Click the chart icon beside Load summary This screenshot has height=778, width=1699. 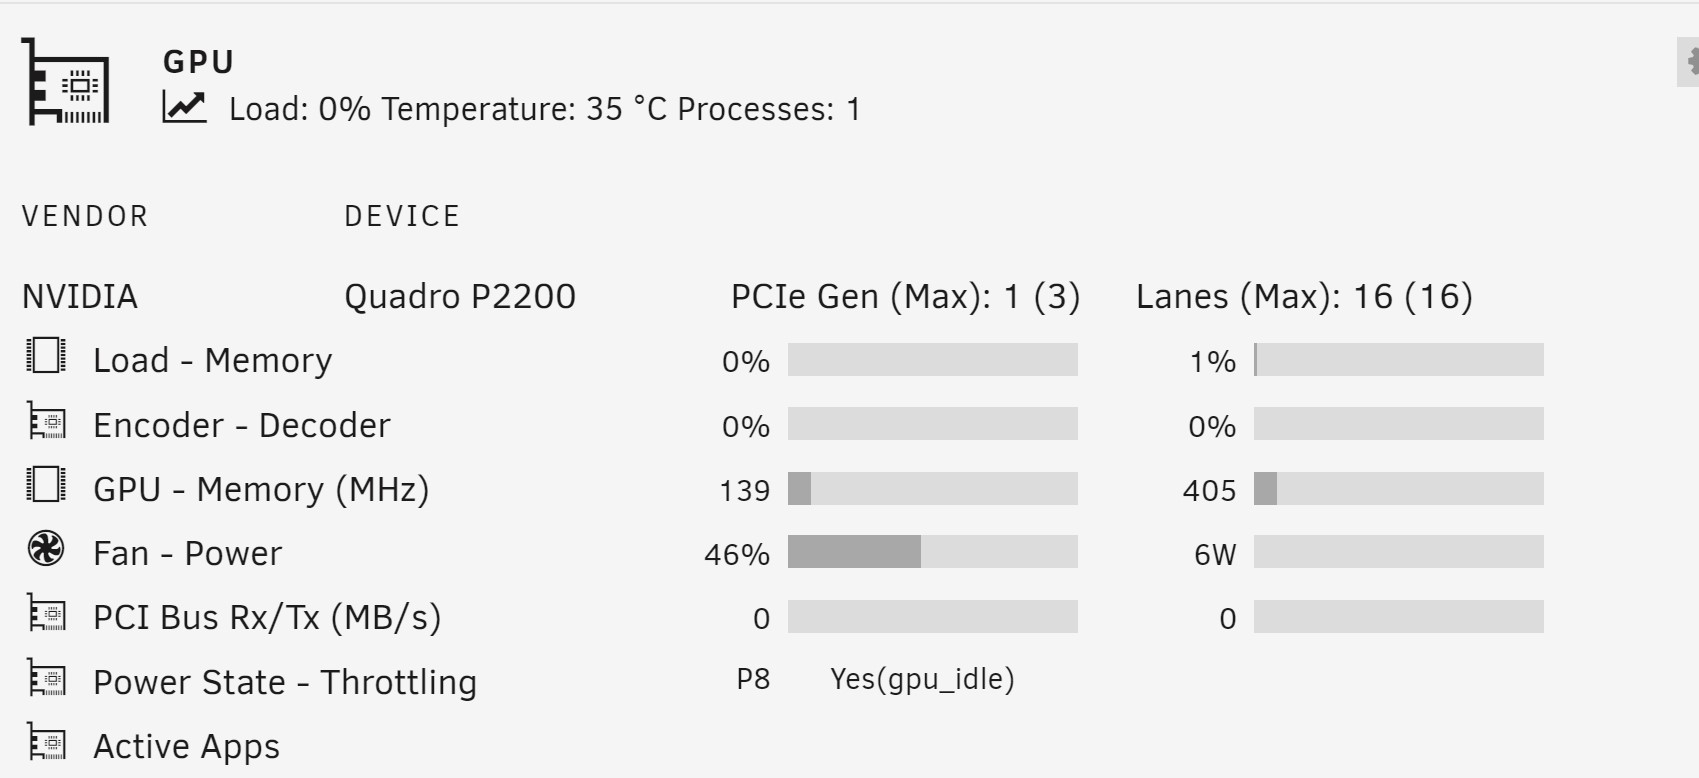click(x=184, y=107)
